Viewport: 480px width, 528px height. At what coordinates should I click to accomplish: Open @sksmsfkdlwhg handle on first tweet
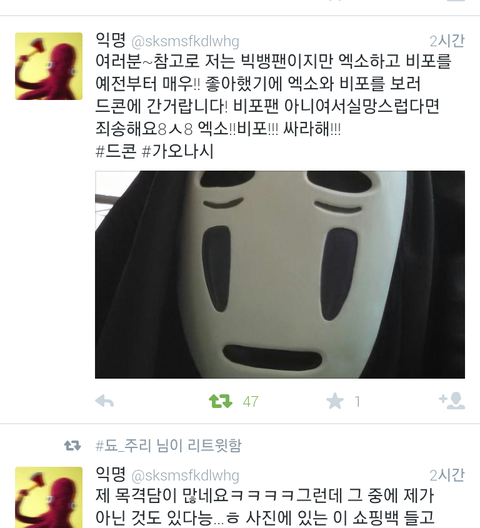pyautogui.click(x=185, y=42)
